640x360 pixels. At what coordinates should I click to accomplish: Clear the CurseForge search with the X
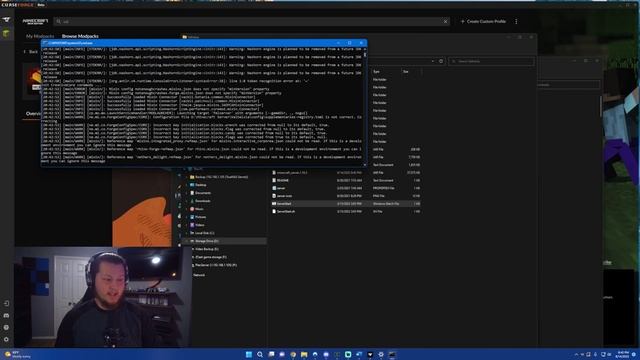445,21
